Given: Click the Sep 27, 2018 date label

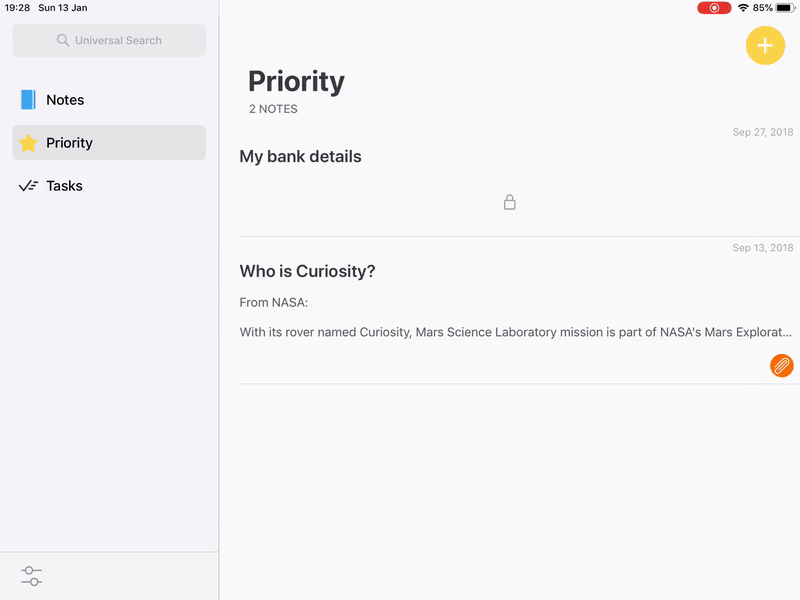Looking at the screenshot, I should pos(763,132).
